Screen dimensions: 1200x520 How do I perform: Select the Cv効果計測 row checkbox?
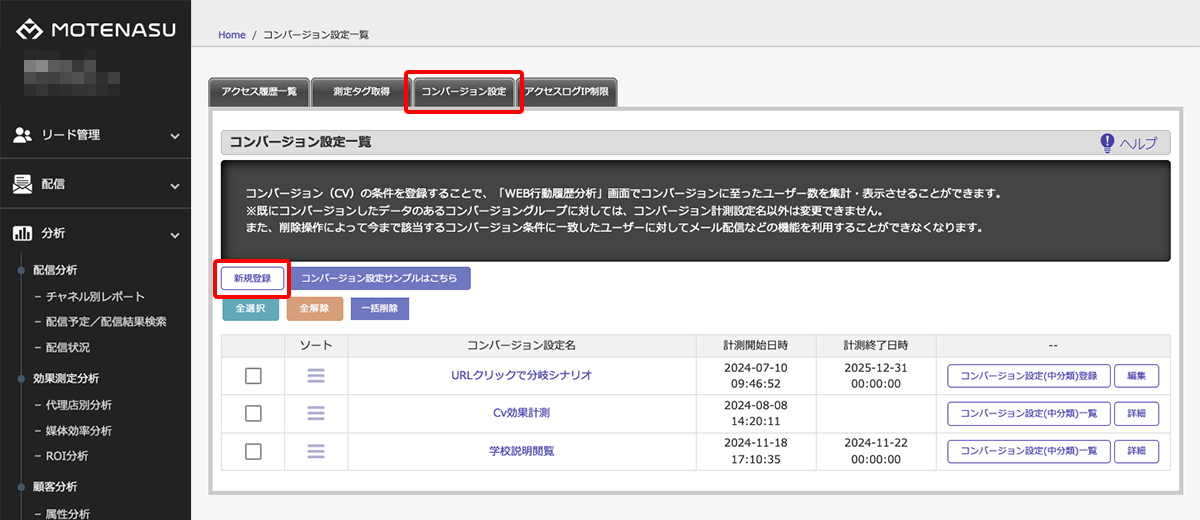point(253,413)
